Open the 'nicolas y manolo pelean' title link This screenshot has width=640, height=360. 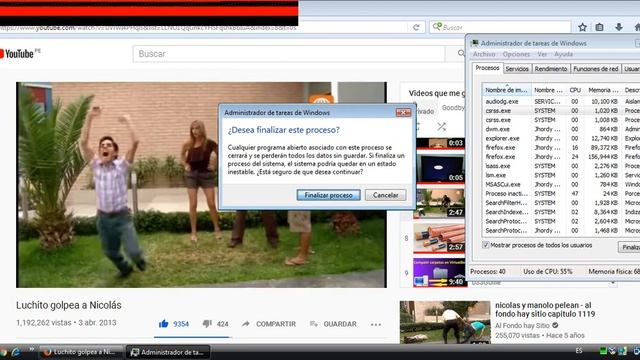pos(545,309)
